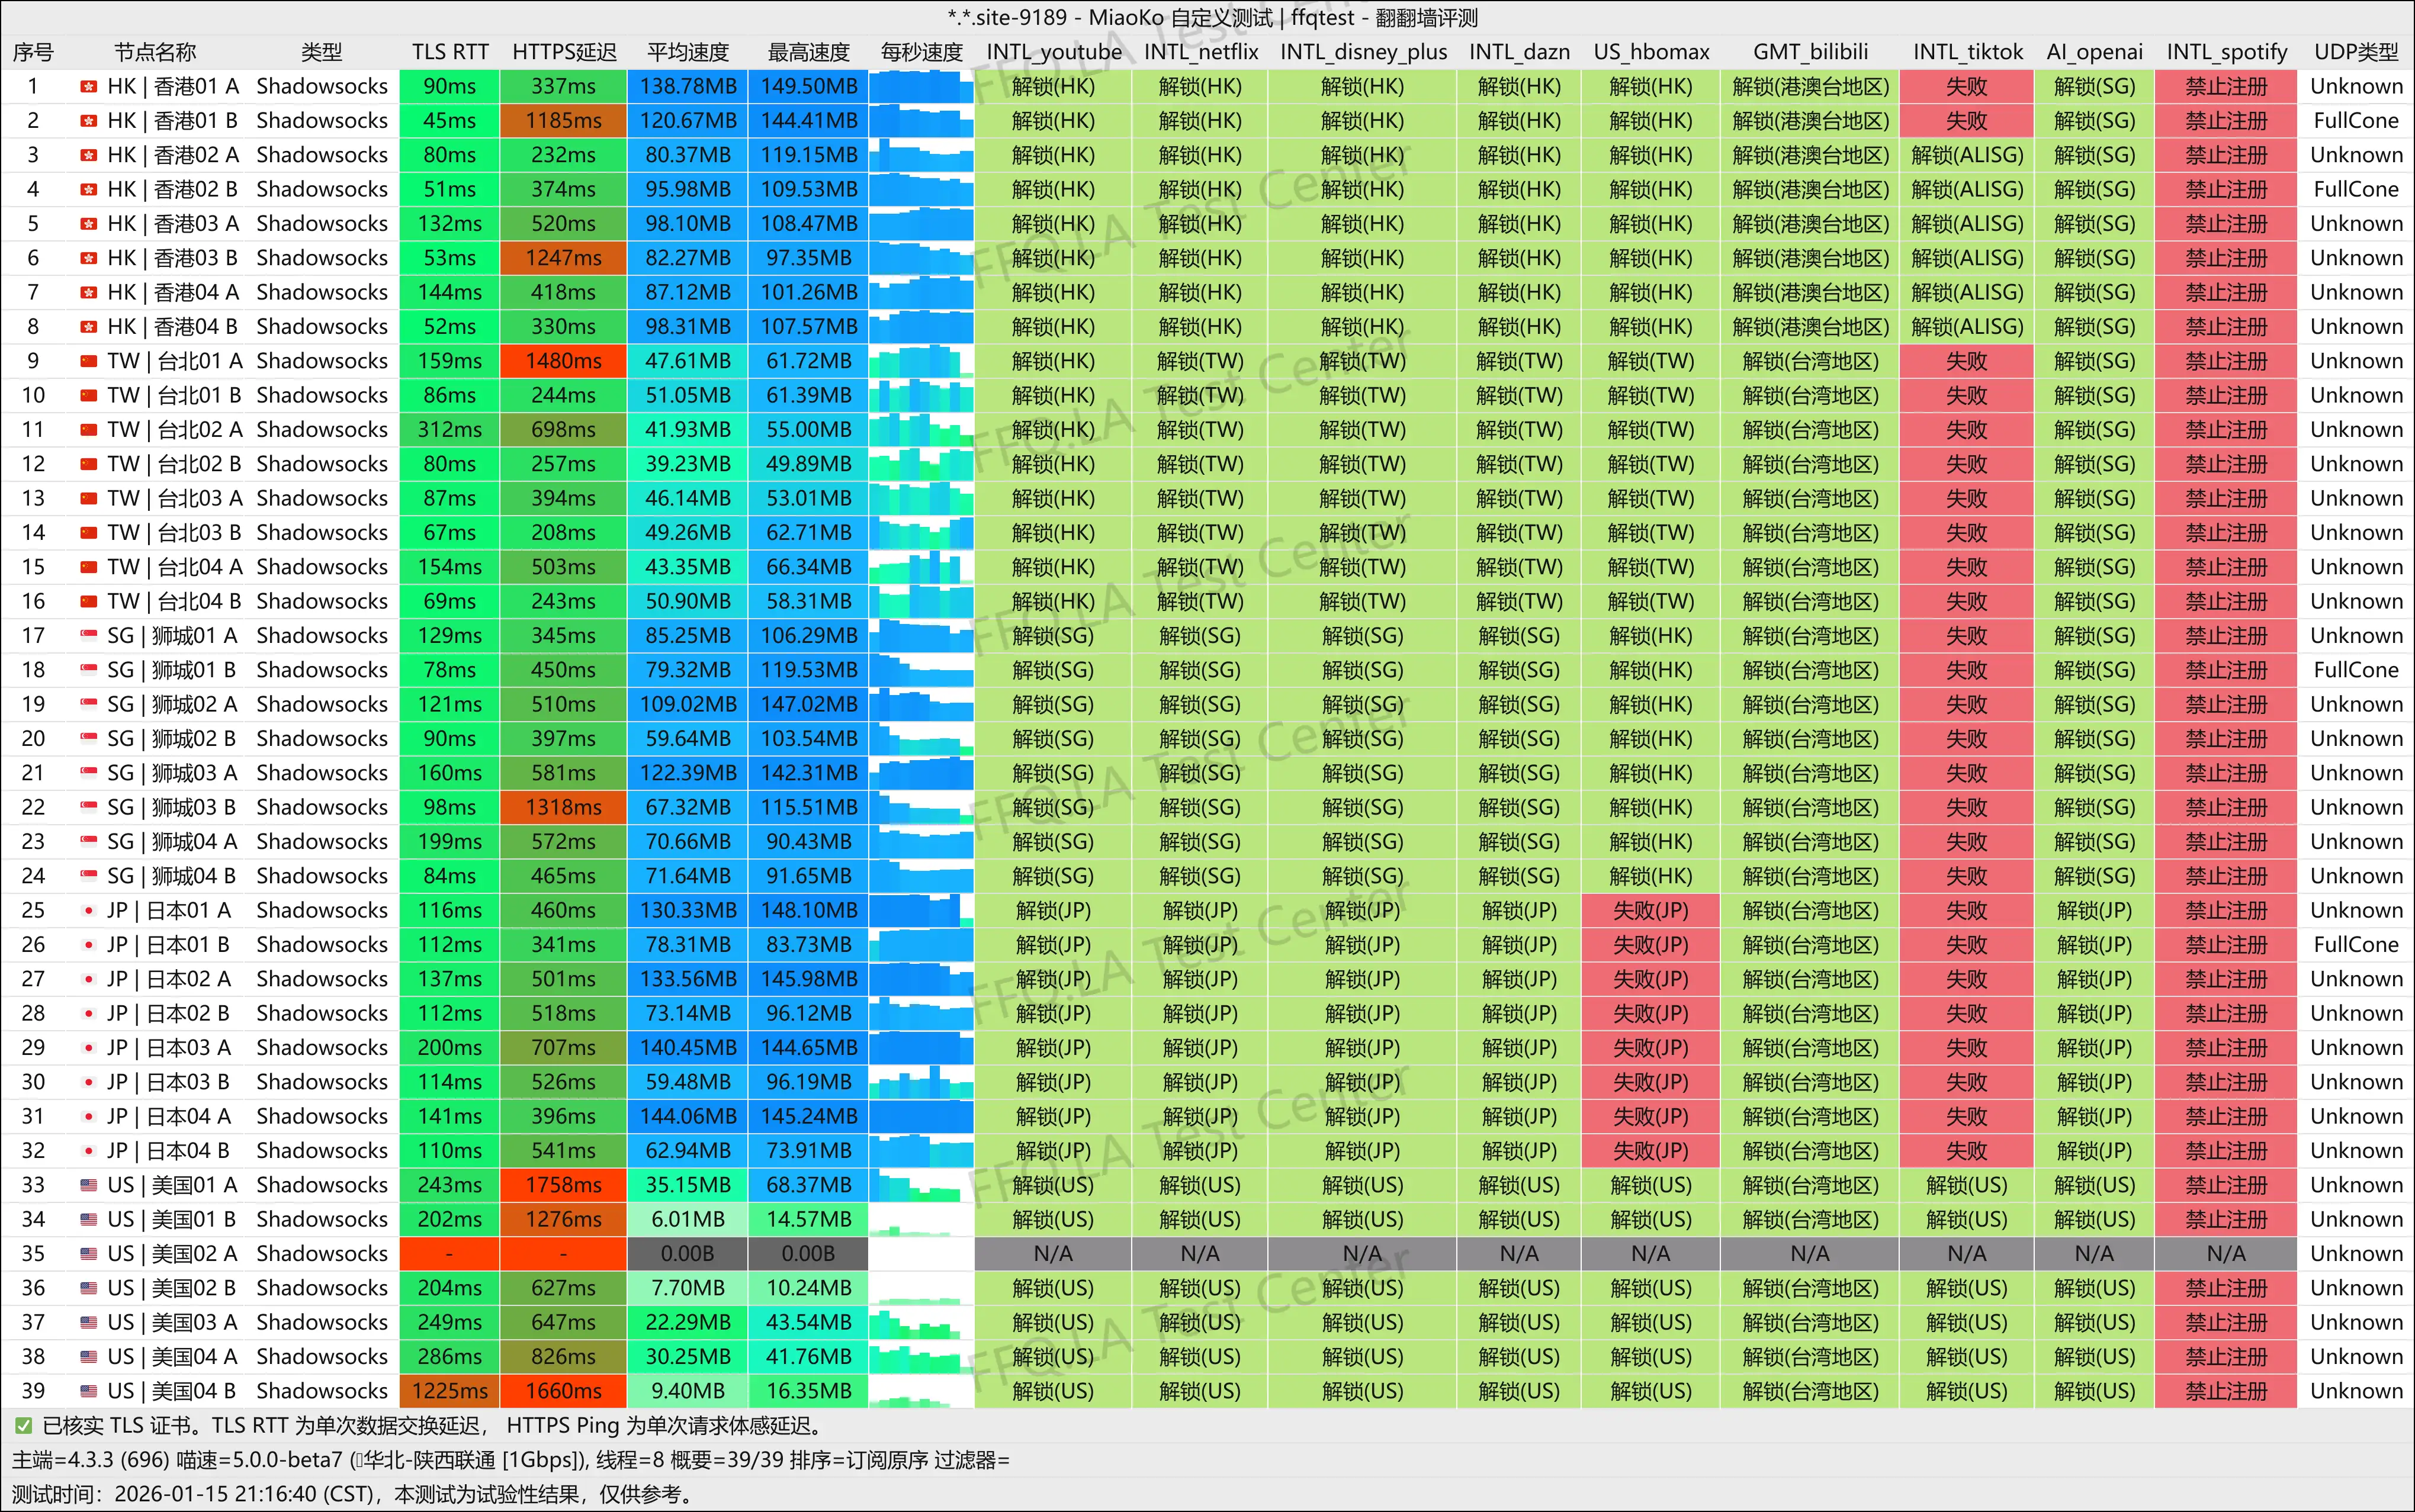Screen dimensions: 2415x1512
Task: Click Singapore flag icon beside SG | 狮城01 A
Action: [88, 636]
